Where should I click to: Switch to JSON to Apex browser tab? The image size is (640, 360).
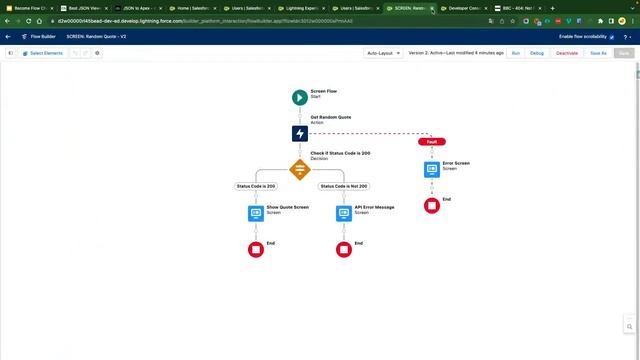coord(138,8)
